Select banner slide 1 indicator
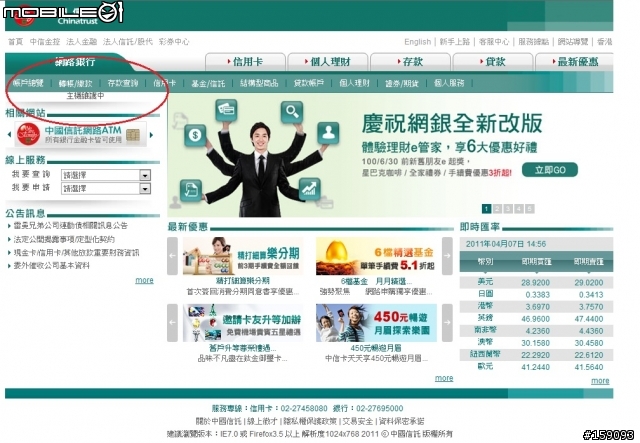Screen dimensions: 640x443 coord(486,209)
